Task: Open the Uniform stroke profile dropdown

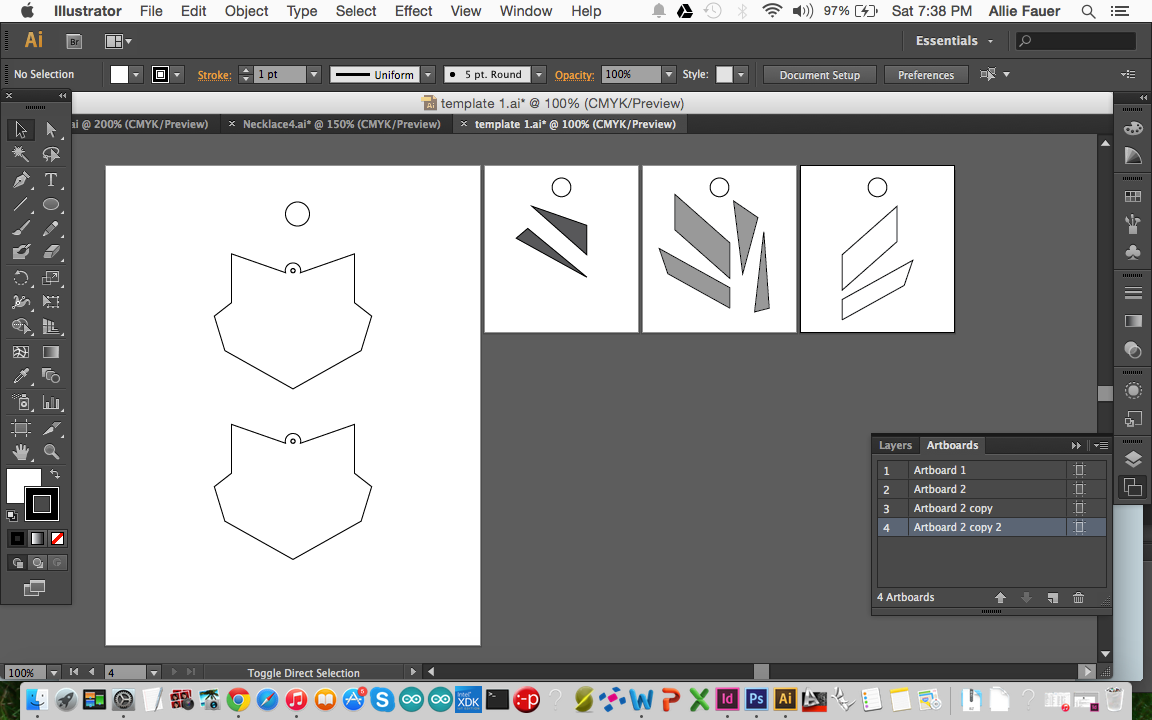Action: [427, 74]
